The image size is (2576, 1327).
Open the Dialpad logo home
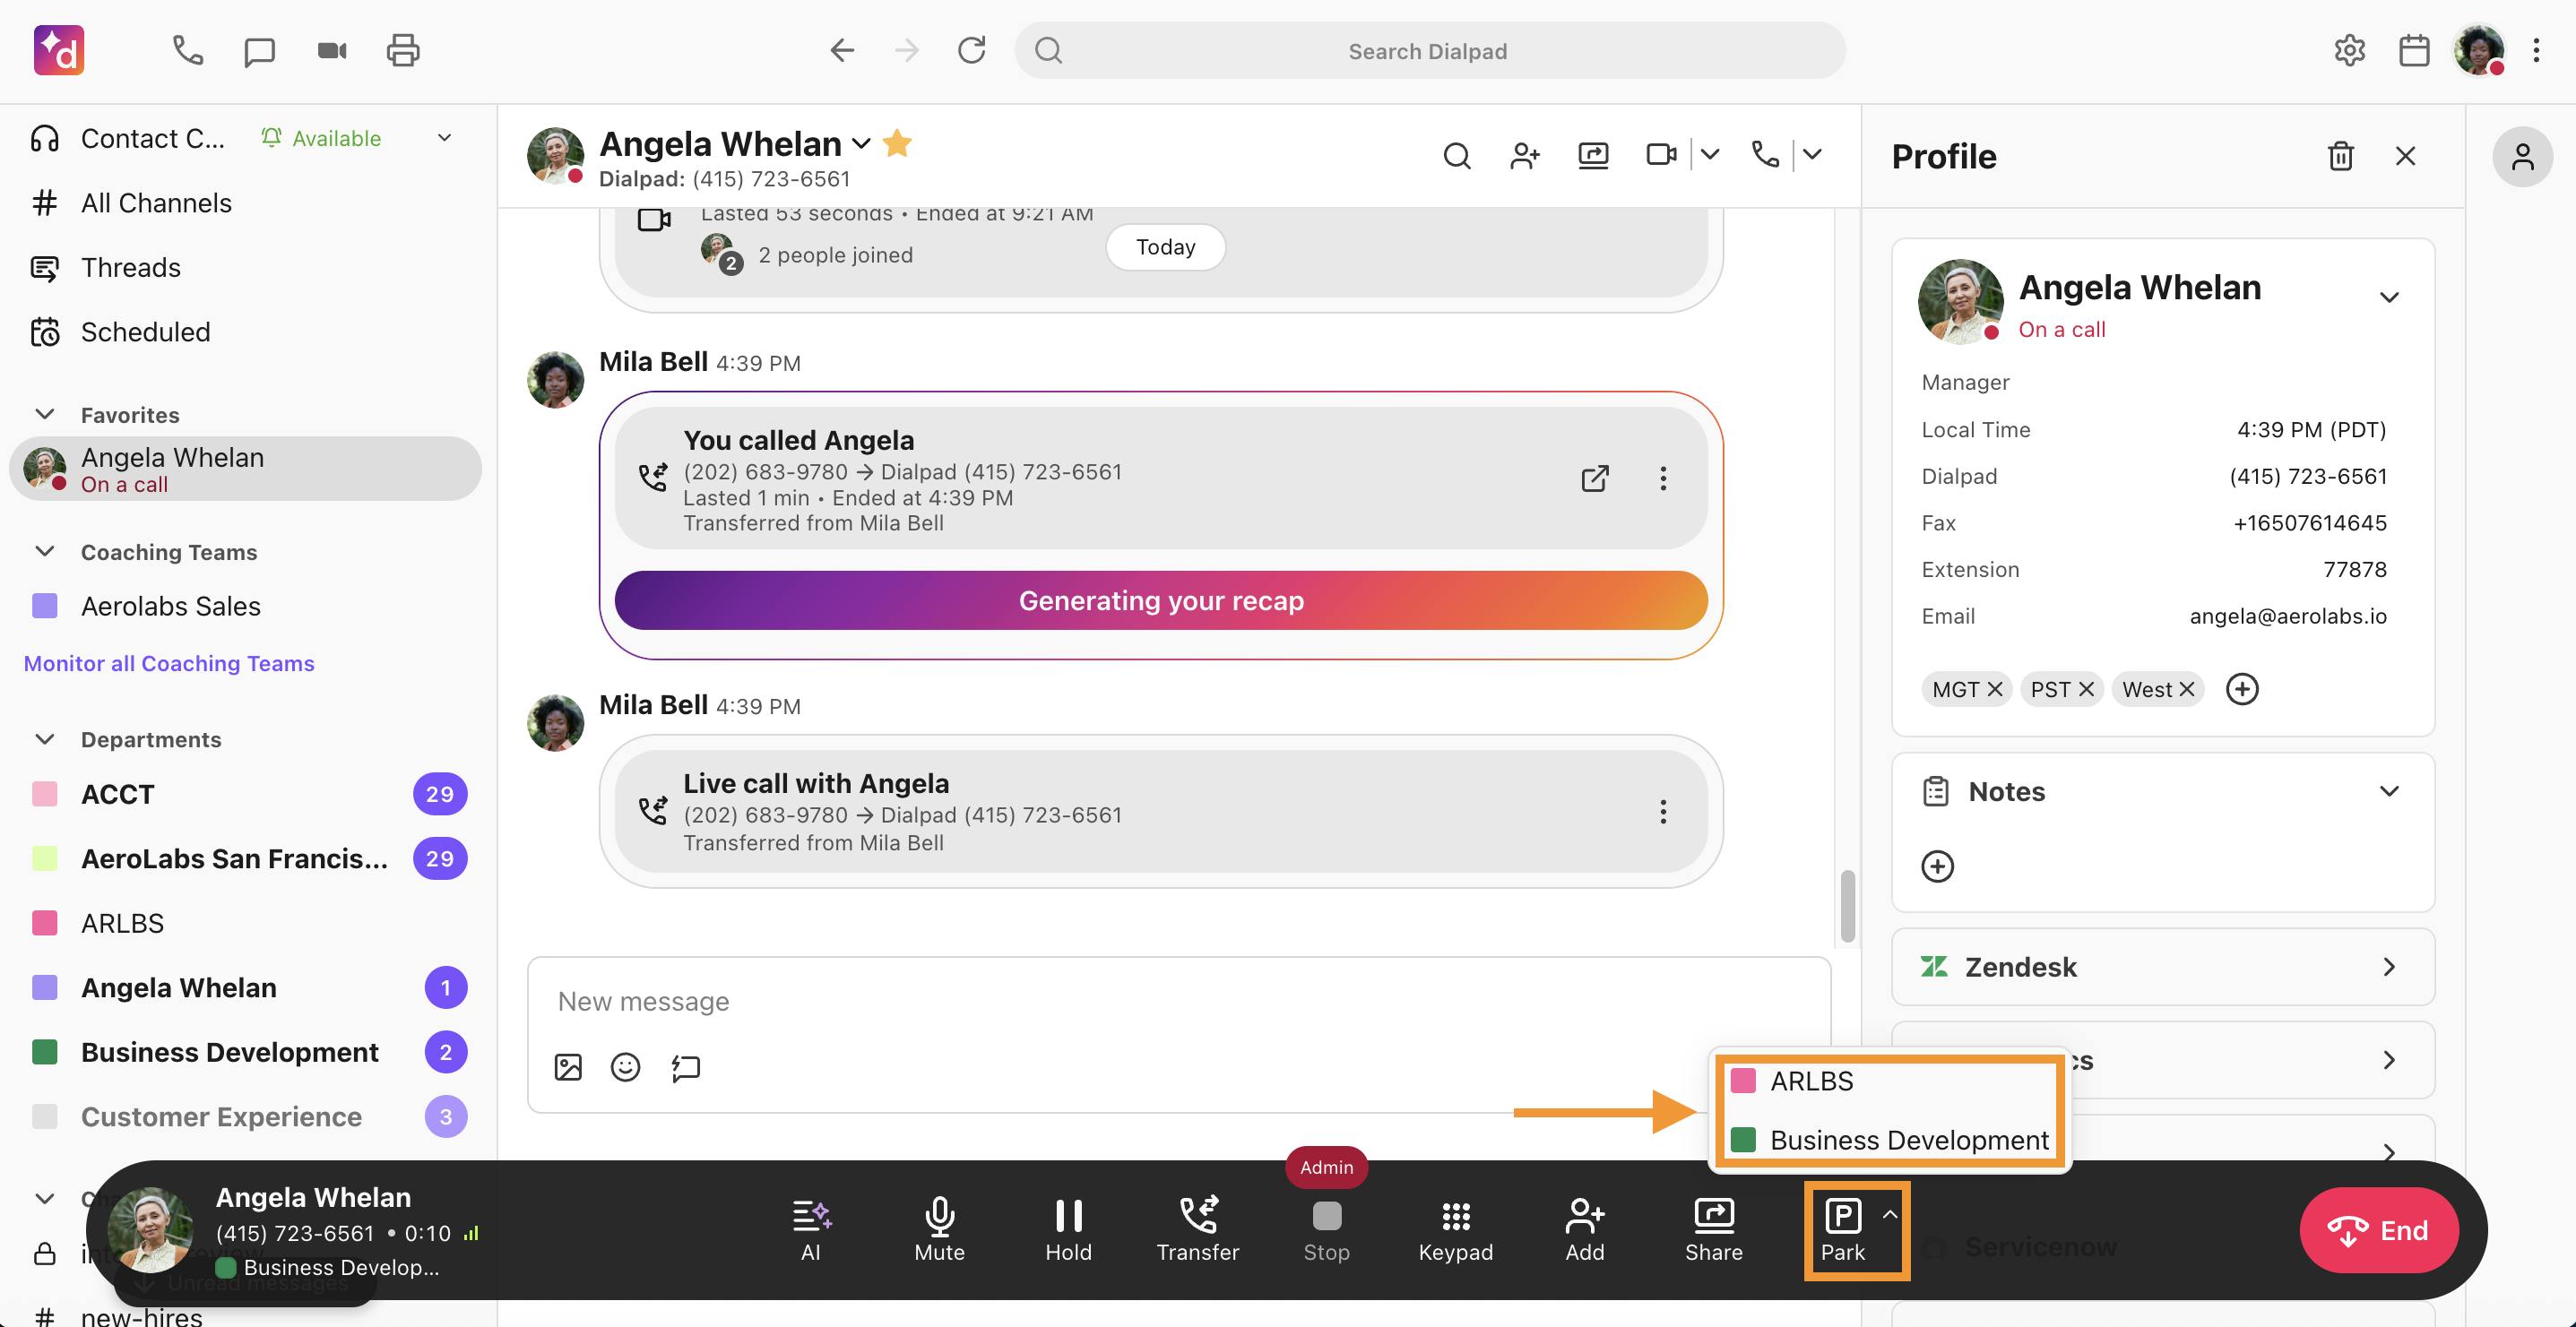[59, 50]
